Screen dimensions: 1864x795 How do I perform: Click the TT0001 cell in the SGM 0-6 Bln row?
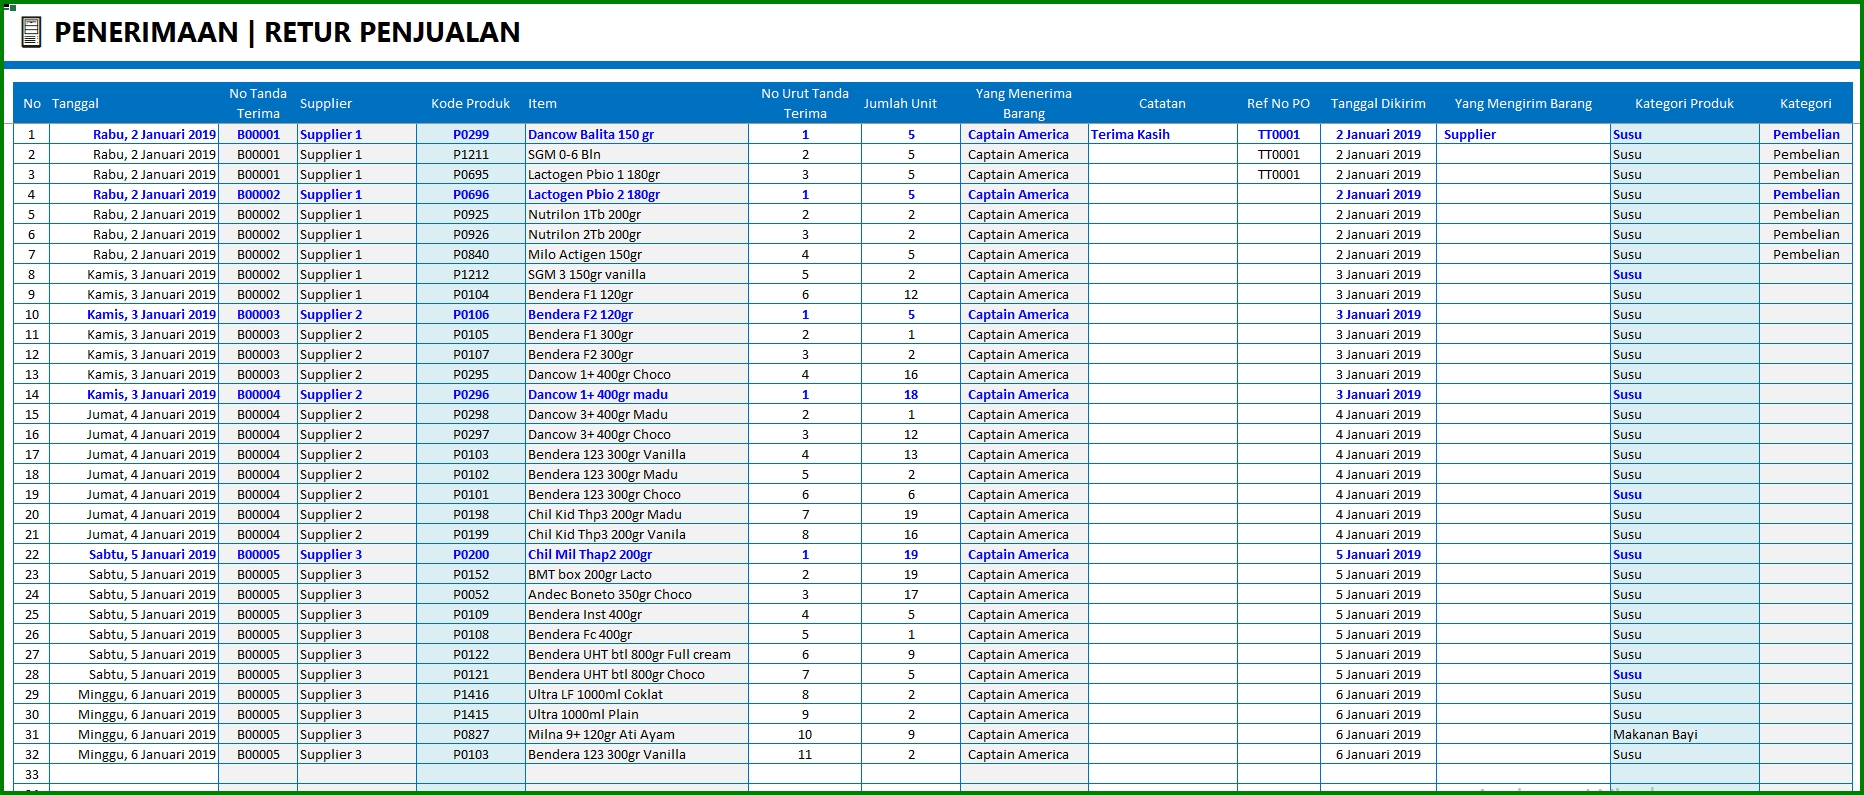click(x=1279, y=154)
